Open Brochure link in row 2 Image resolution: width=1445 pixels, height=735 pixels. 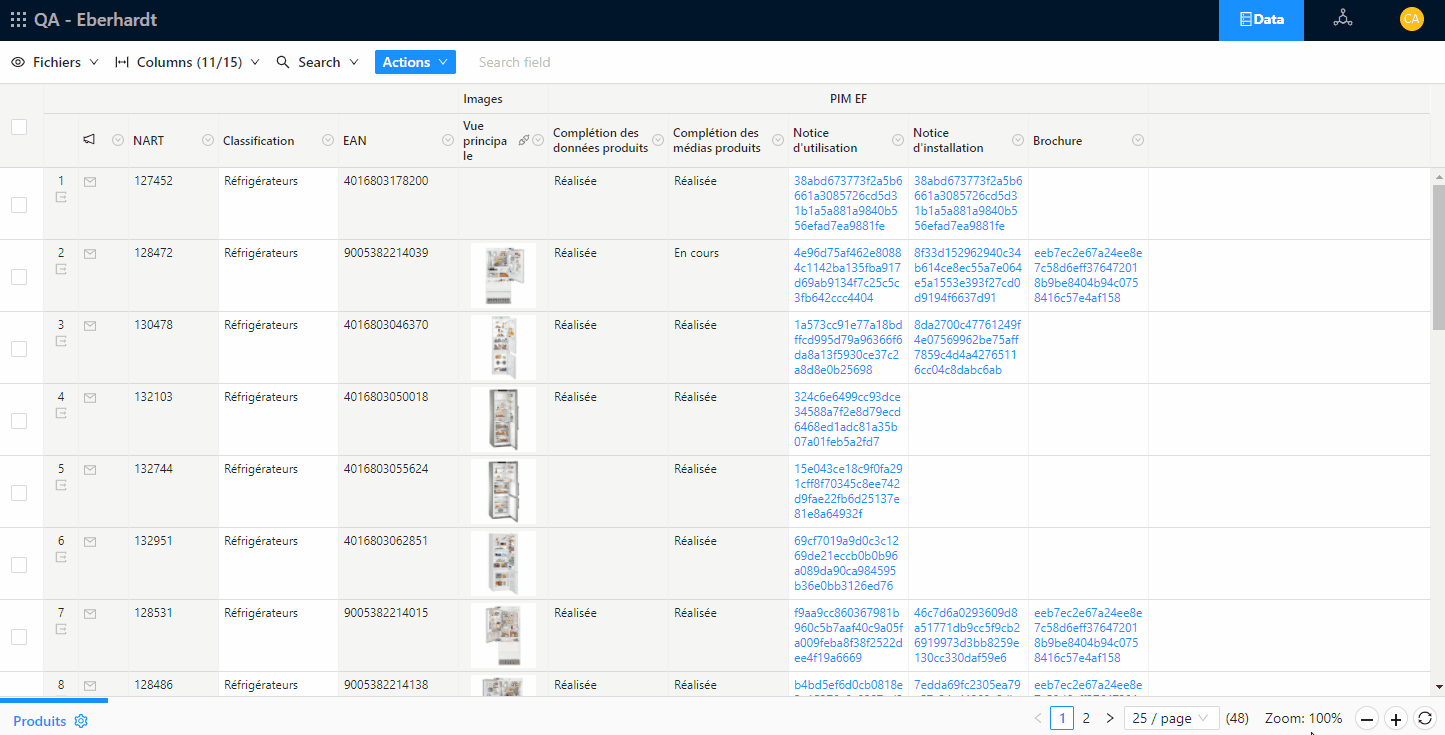[x=1088, y=275]
